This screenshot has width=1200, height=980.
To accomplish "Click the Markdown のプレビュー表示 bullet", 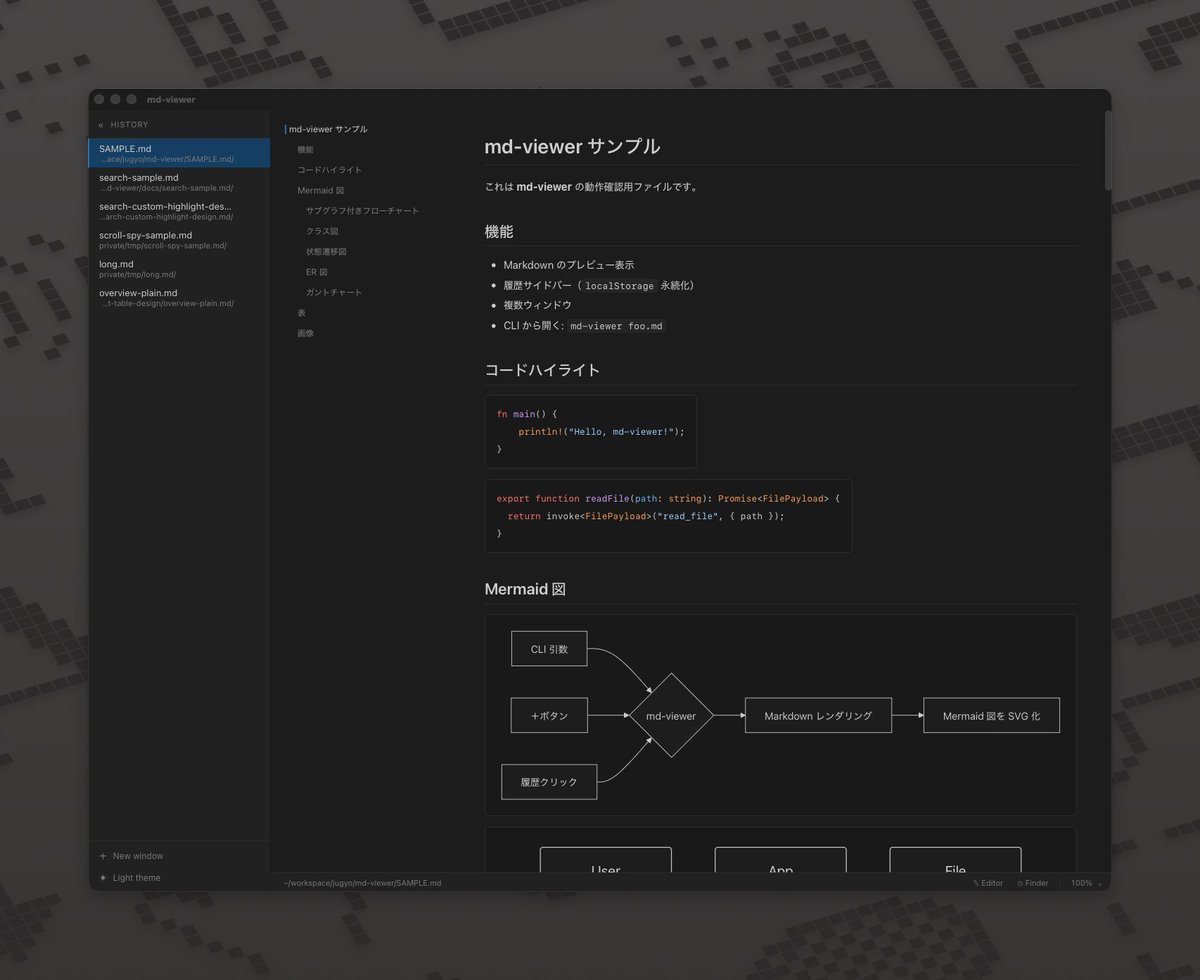I will [568, 265].
